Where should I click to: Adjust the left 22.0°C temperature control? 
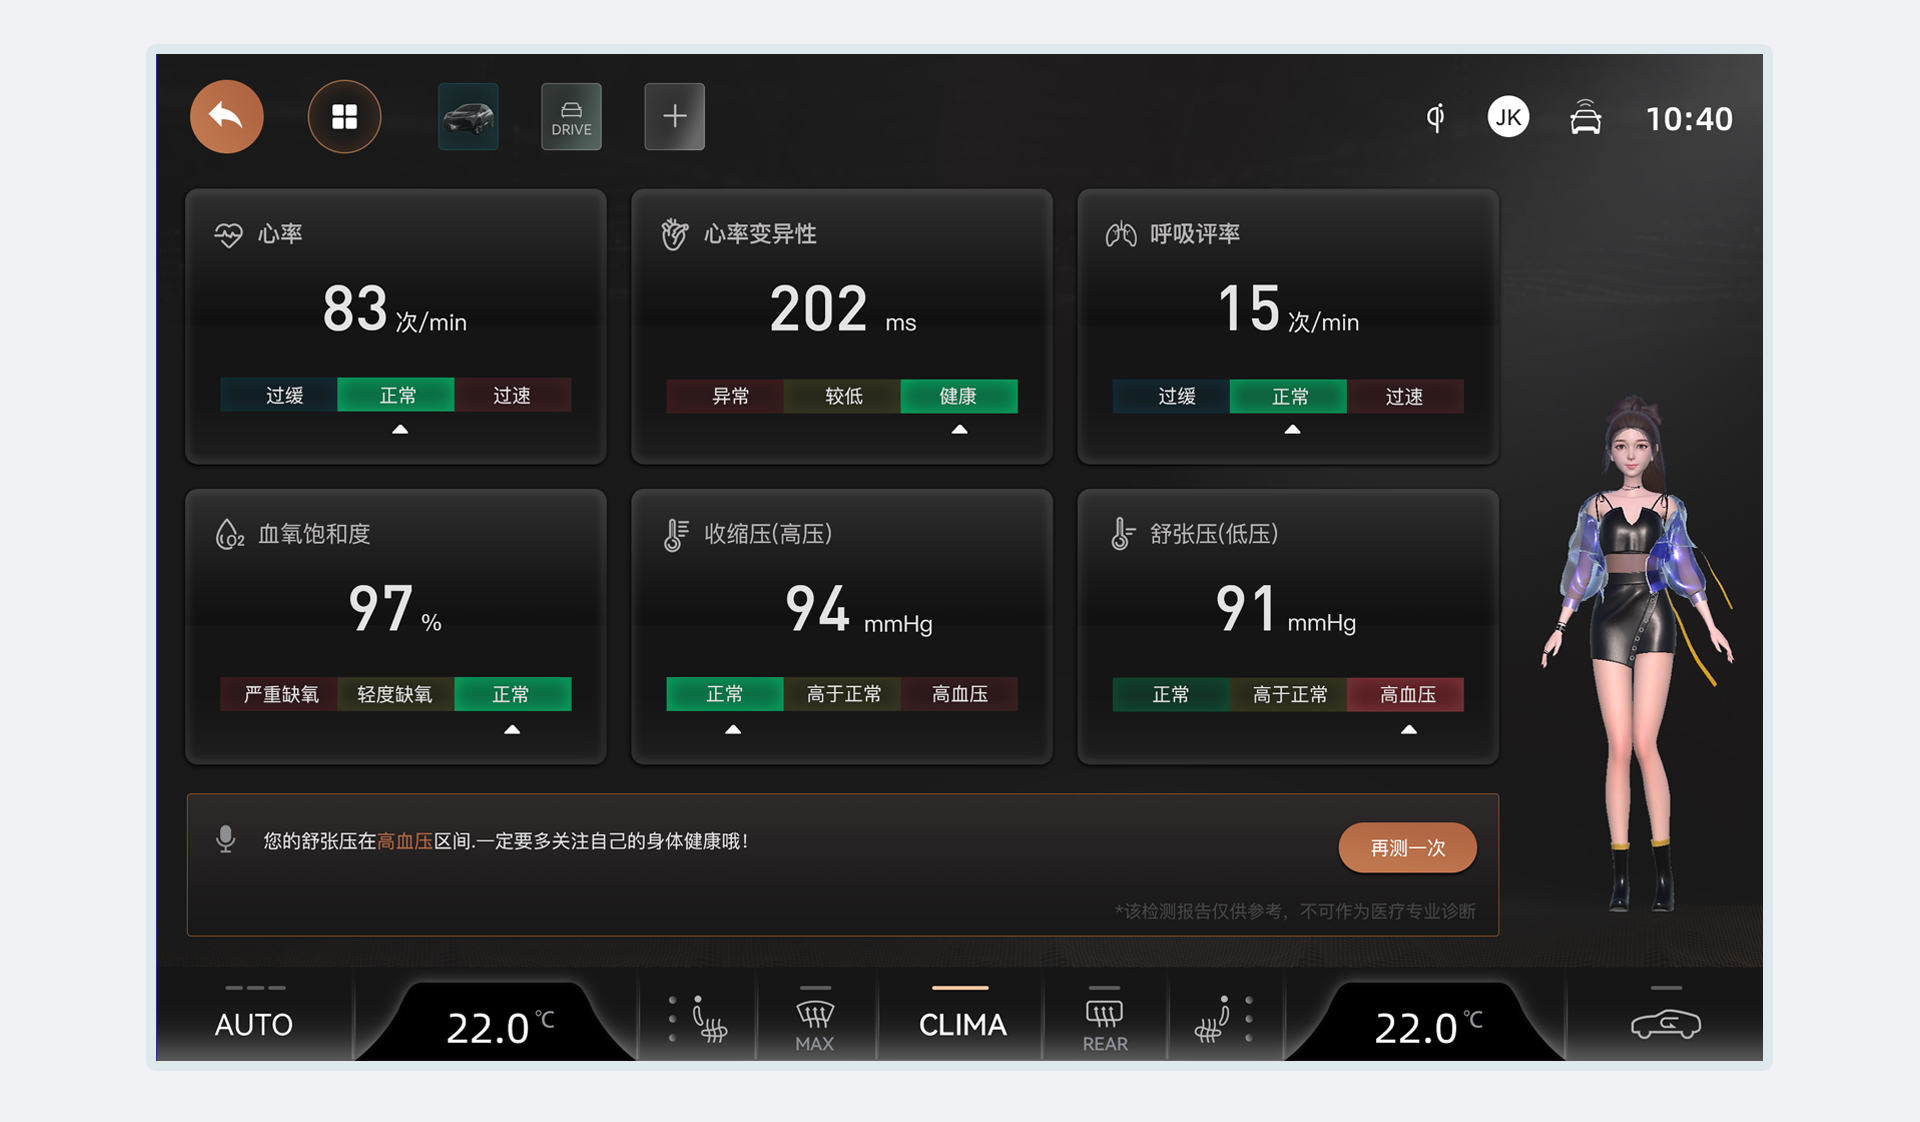coord(497,1024)
